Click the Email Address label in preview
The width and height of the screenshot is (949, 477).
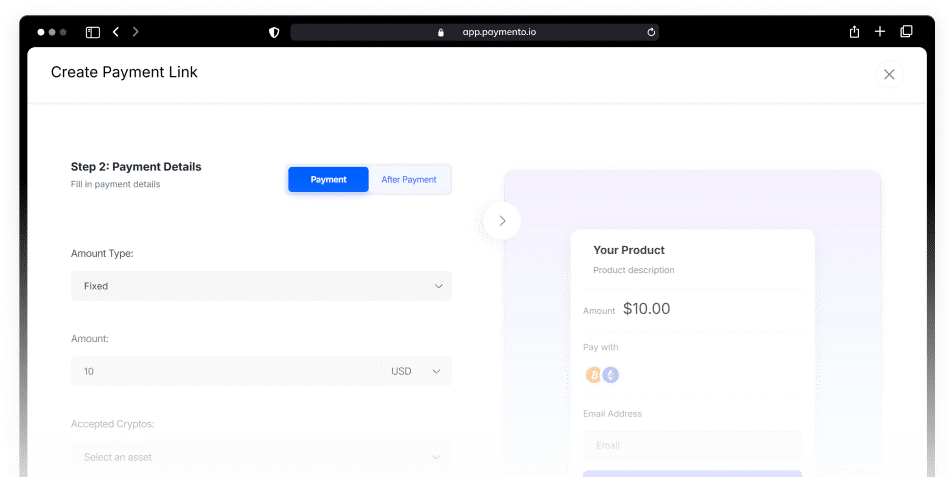pos(612,413)
